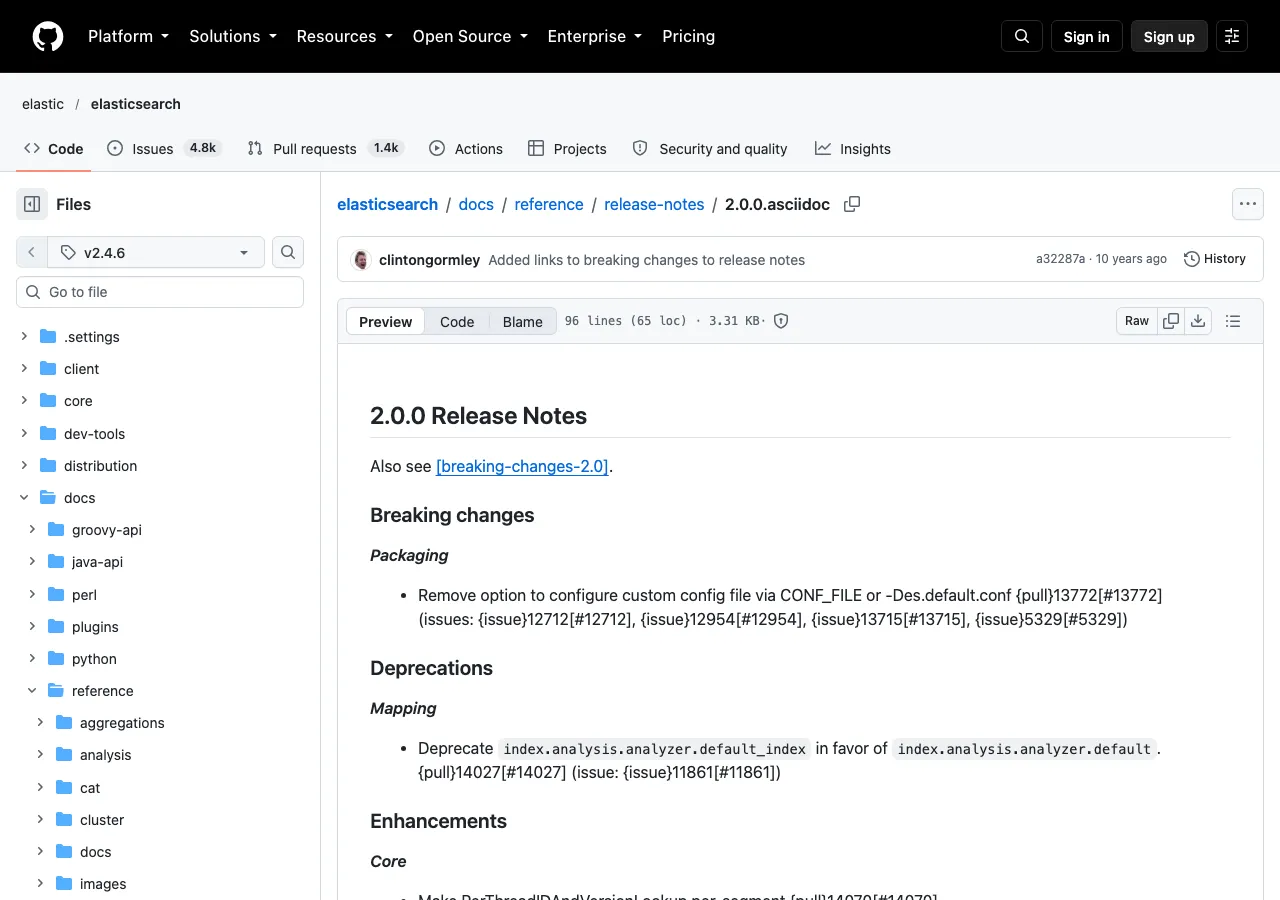Click the Sign in button
The height and width of the screenshot is (900, 1280).
coord(1087,36)
